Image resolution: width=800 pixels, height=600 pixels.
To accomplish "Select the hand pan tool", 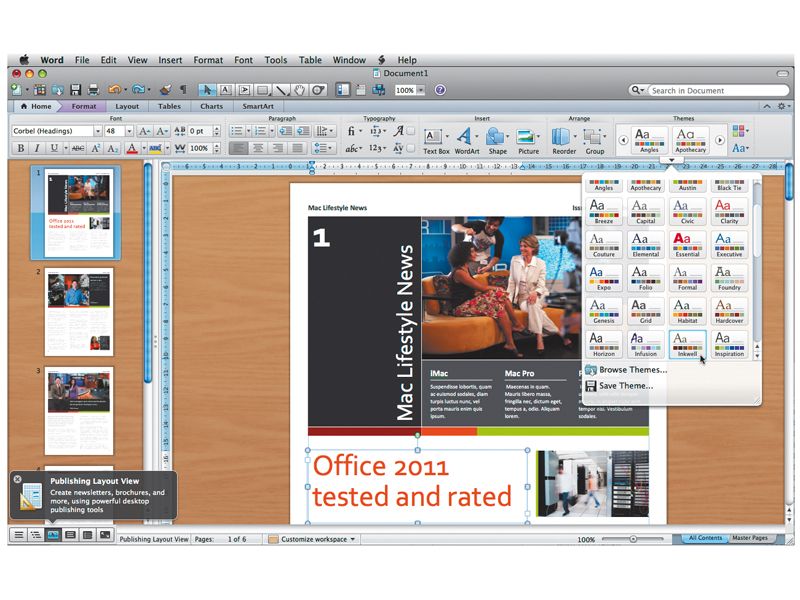I will [x=299, y=90].
